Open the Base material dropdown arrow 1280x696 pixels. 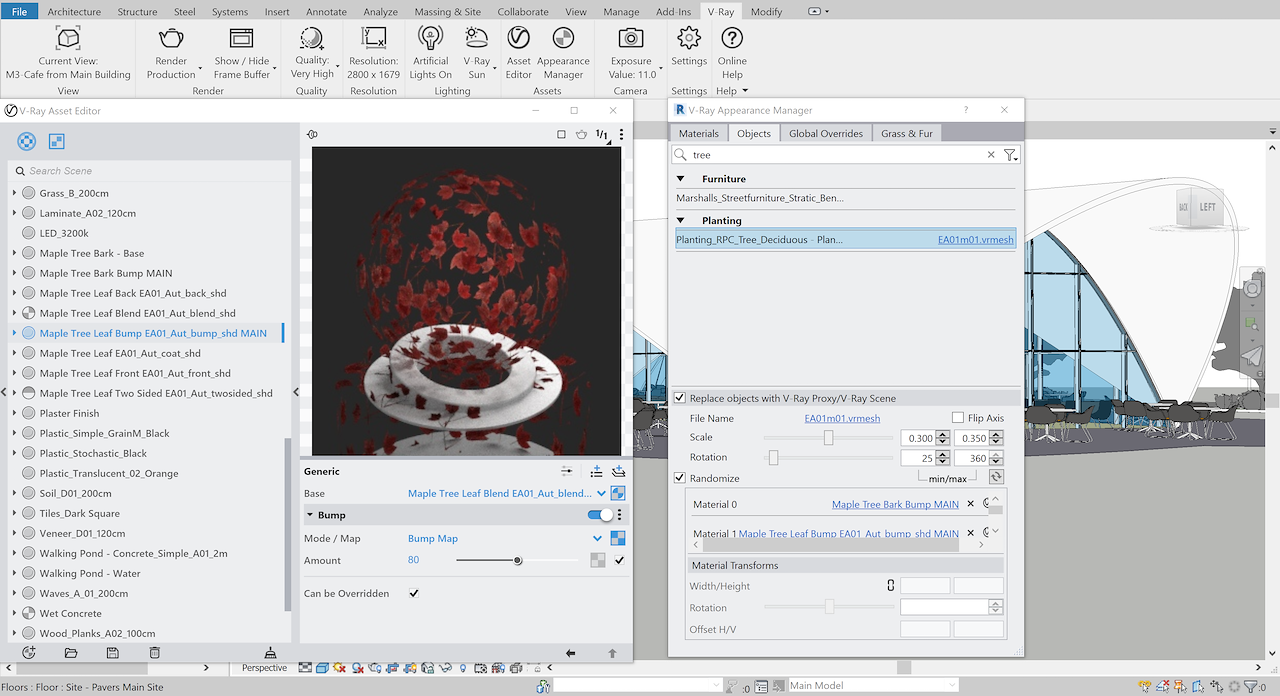(x=601, y=493)
